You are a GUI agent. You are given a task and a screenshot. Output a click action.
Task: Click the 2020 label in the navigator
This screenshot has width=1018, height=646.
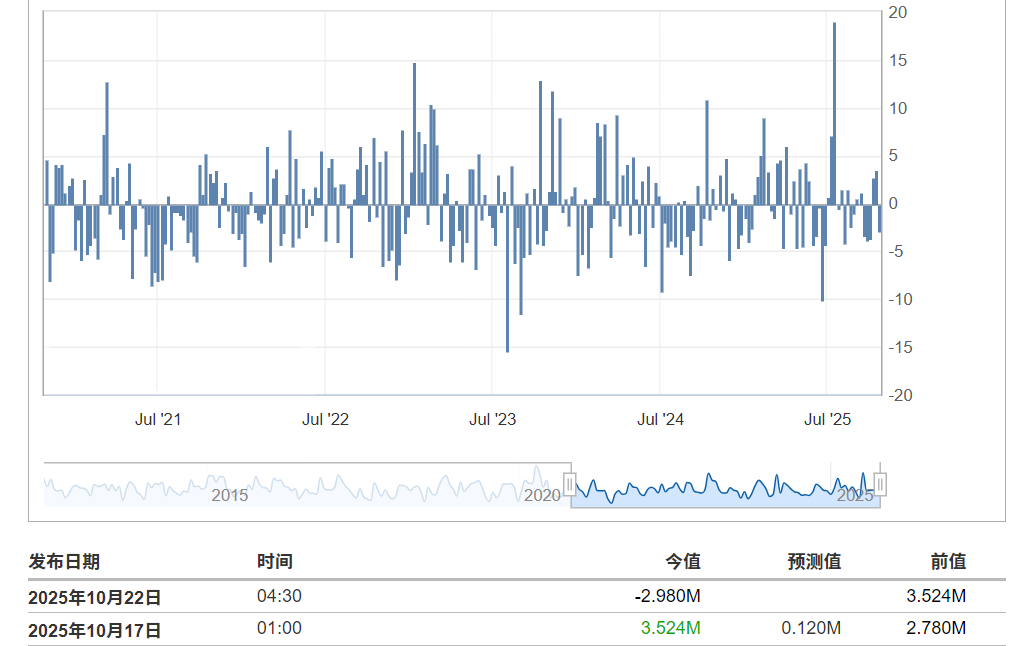[543, 495]
